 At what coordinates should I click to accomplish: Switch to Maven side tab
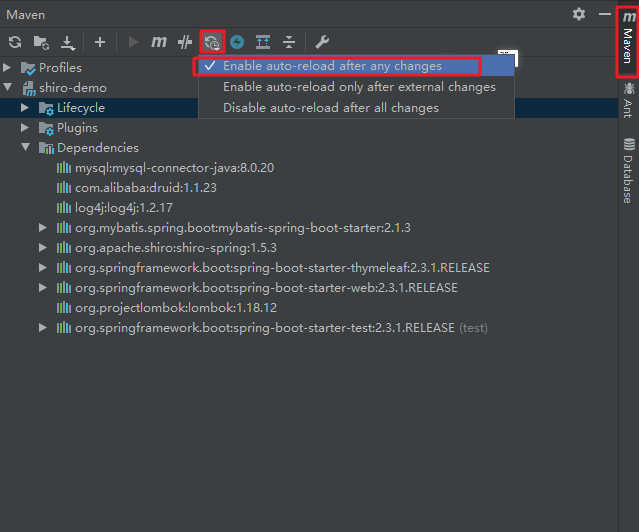click(628, 42)
